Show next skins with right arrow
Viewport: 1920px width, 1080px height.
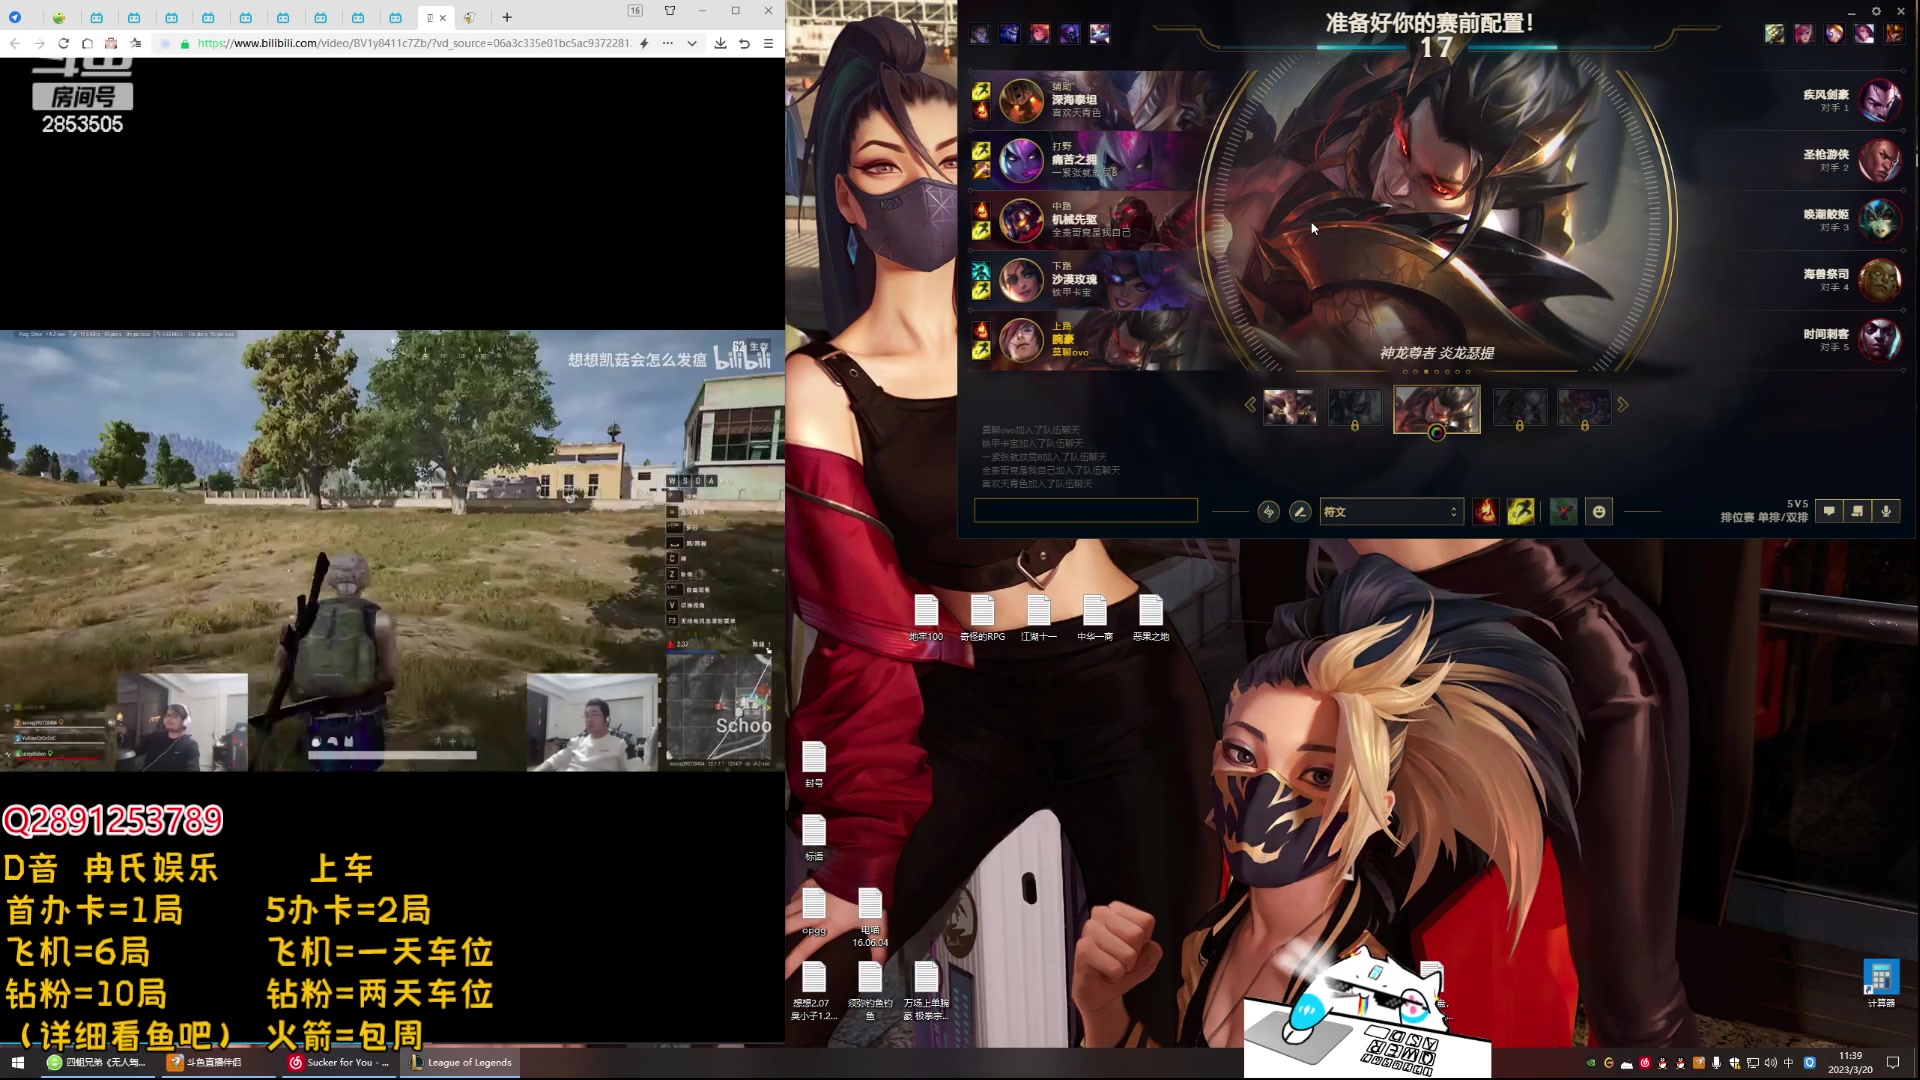point(1623,405)
